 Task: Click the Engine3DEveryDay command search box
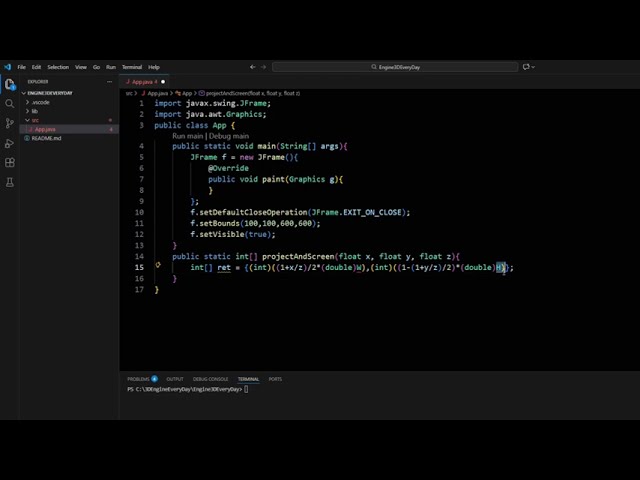tap(395, 67)
